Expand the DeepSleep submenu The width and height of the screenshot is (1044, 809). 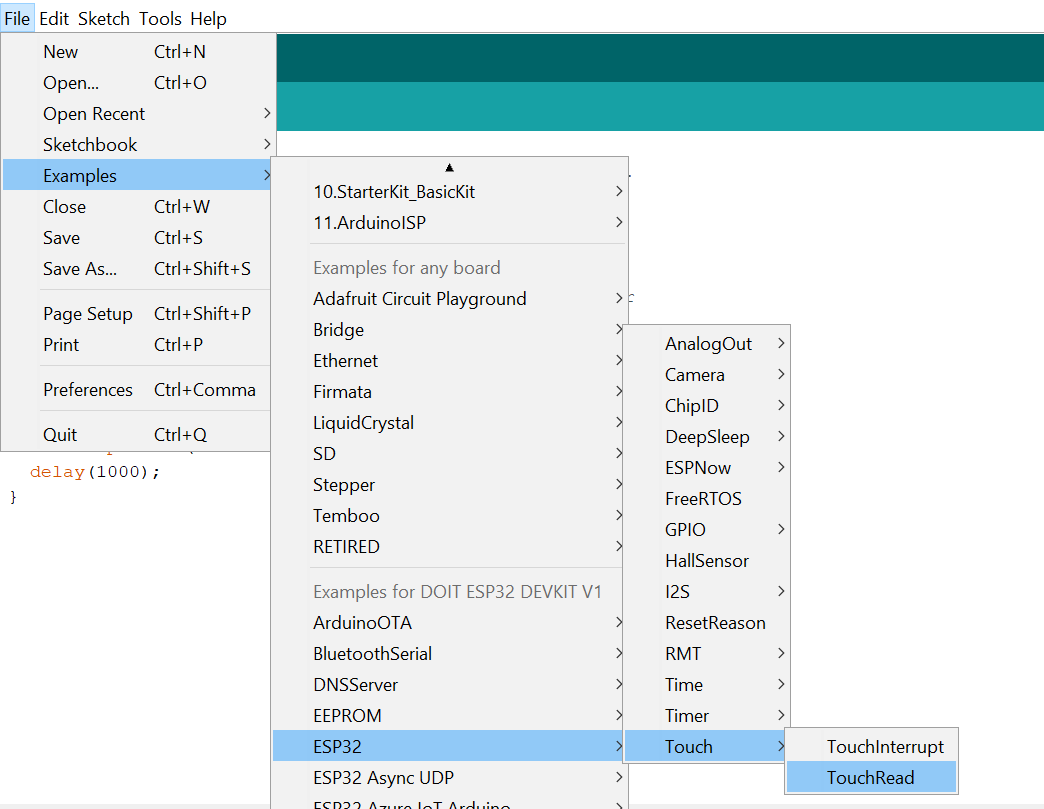(706, 436)
